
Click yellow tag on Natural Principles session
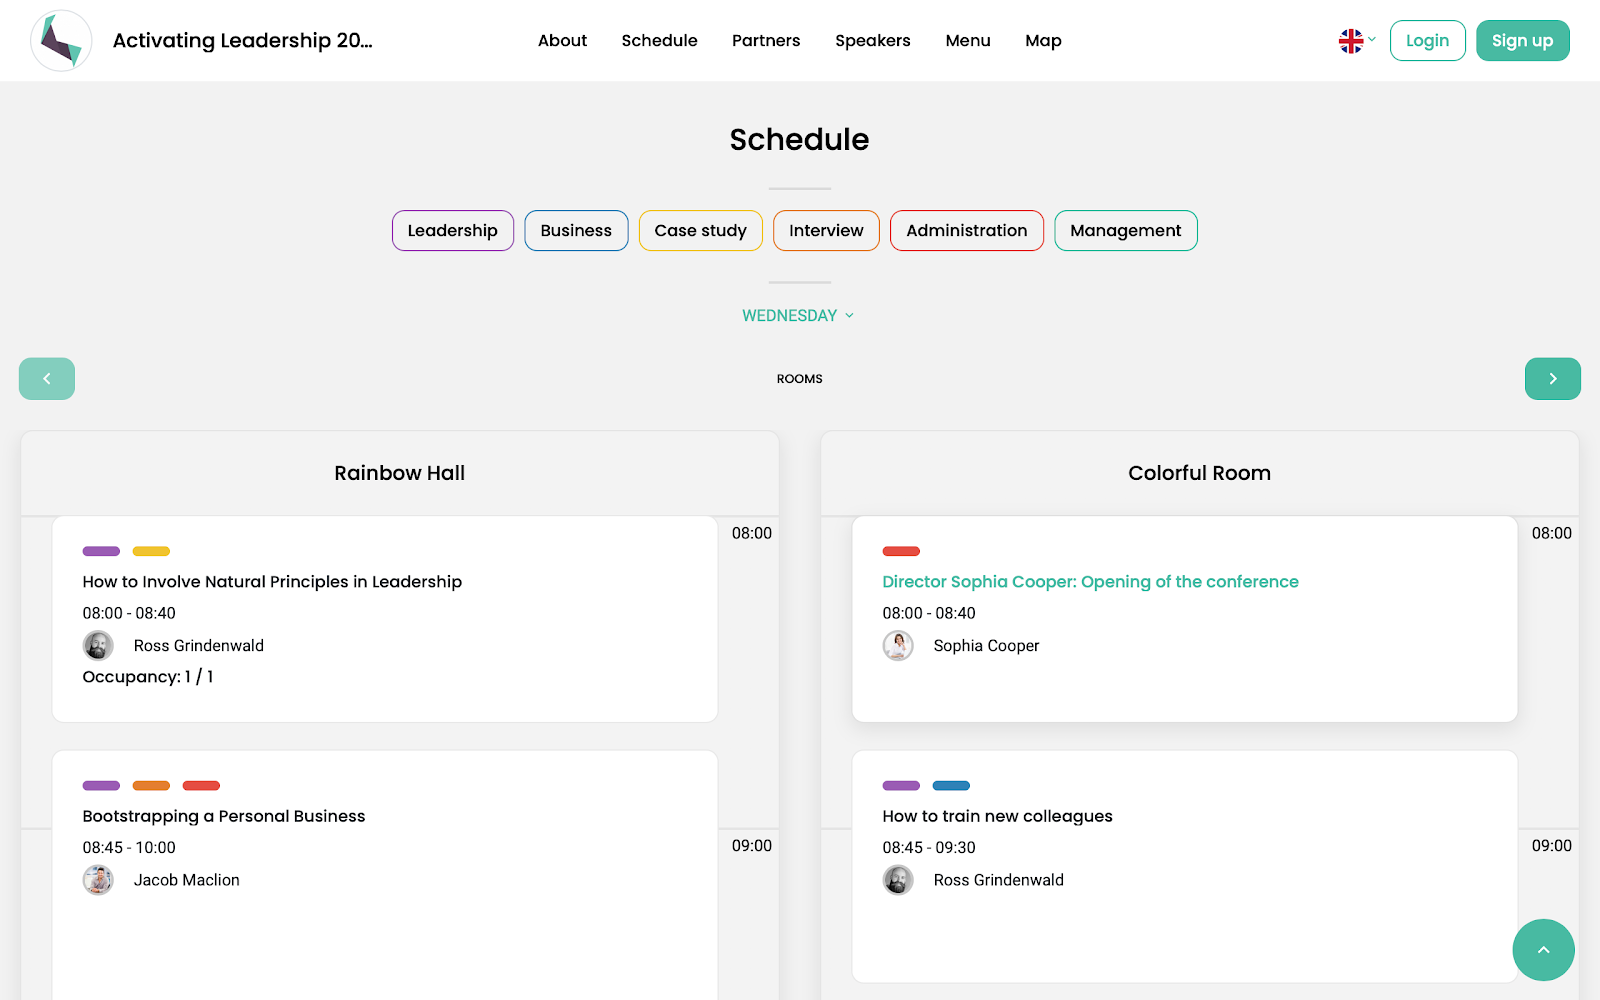pyautogui.click(x=151, y=551)
